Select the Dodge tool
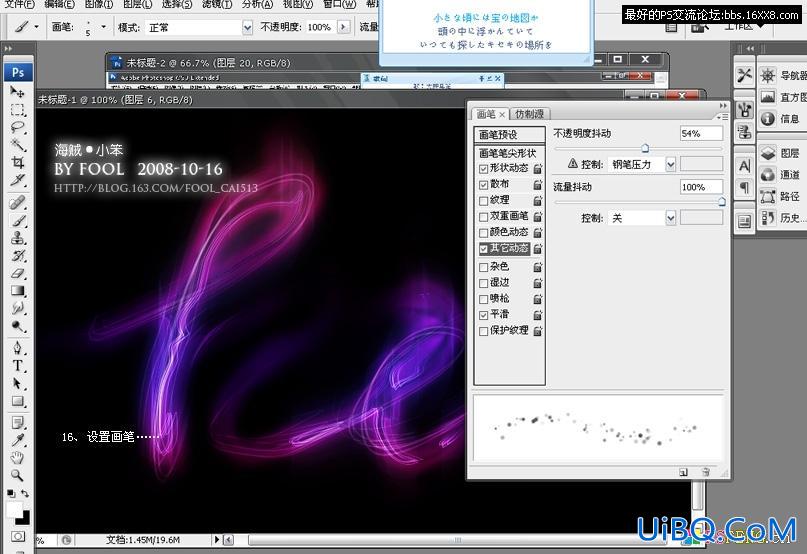This screenshot has height=554, width=807. [x=17, y=326]
